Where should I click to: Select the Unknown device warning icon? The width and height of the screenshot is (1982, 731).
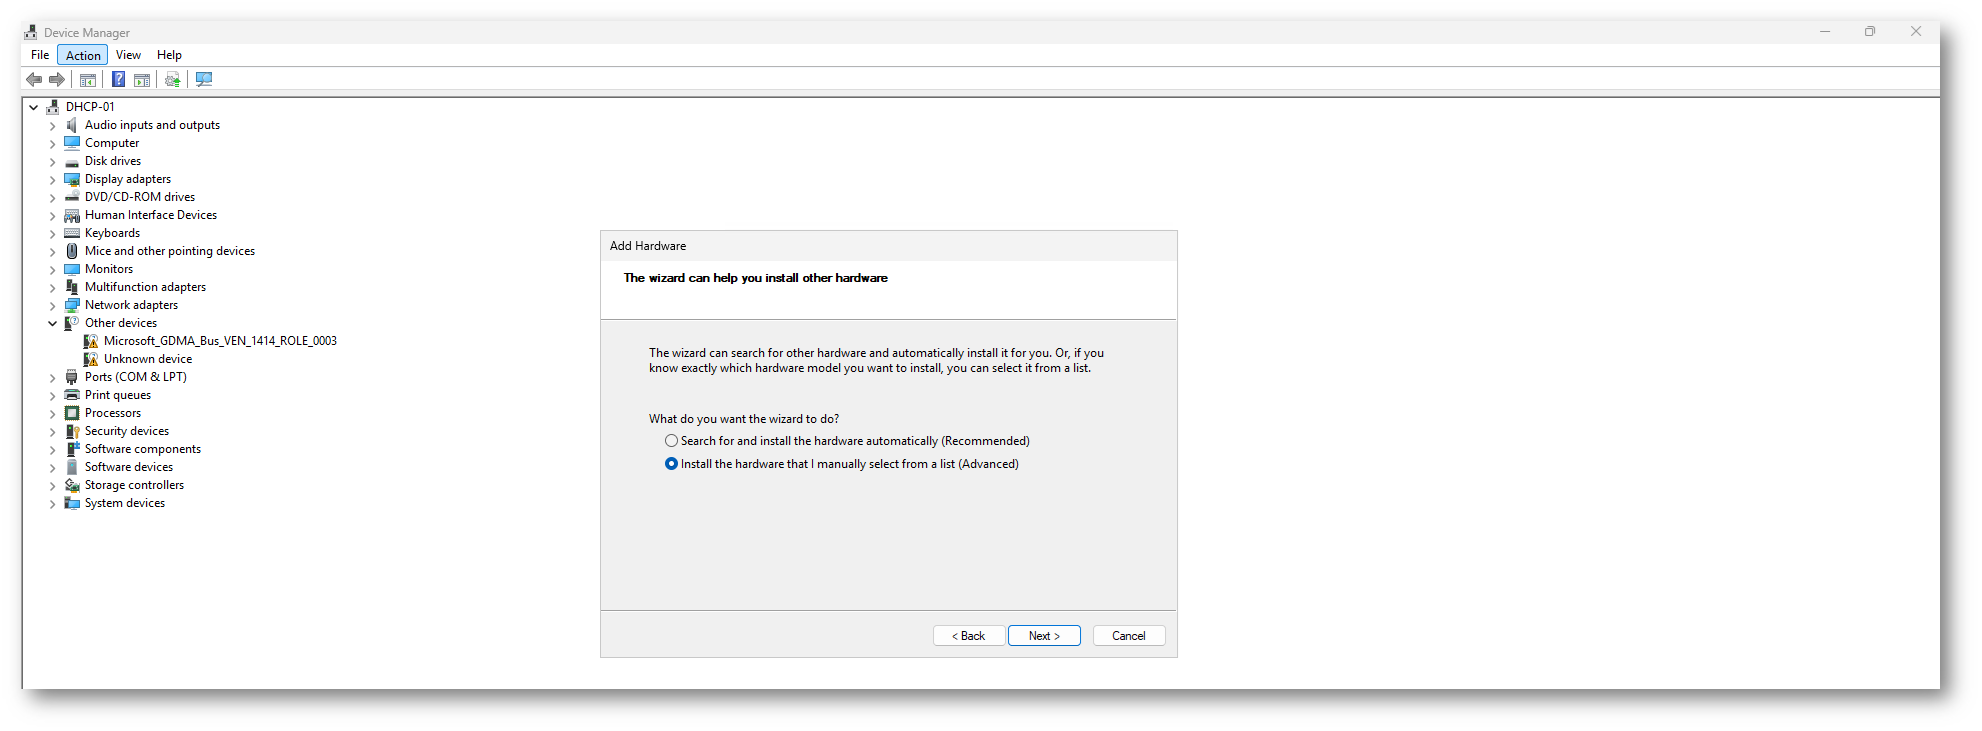(x=91, y=359)
